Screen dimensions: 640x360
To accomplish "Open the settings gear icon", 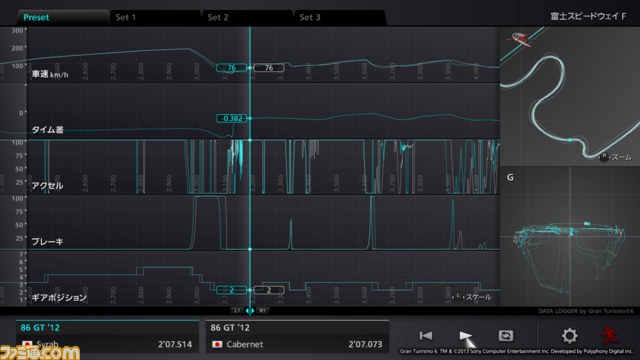I will [x=569, y=336].
